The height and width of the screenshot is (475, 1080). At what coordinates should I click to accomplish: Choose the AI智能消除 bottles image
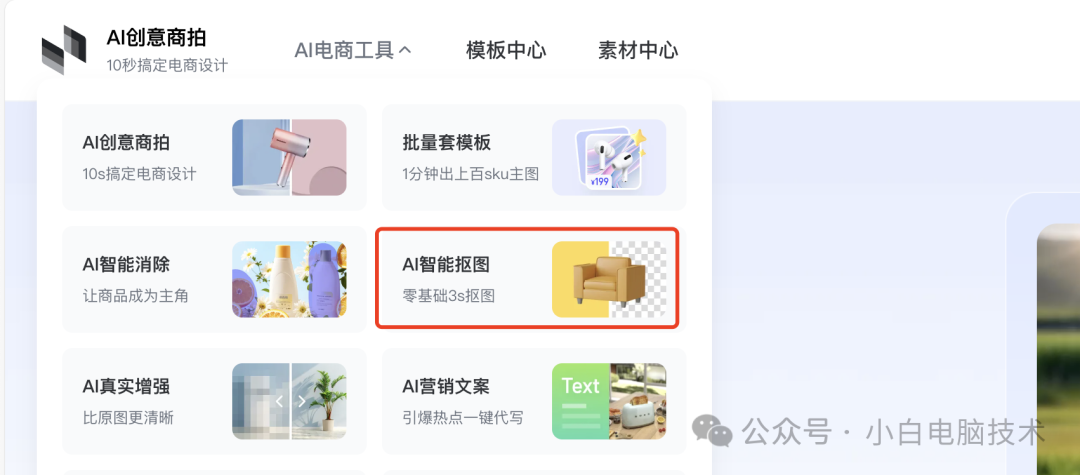[289, 279]
